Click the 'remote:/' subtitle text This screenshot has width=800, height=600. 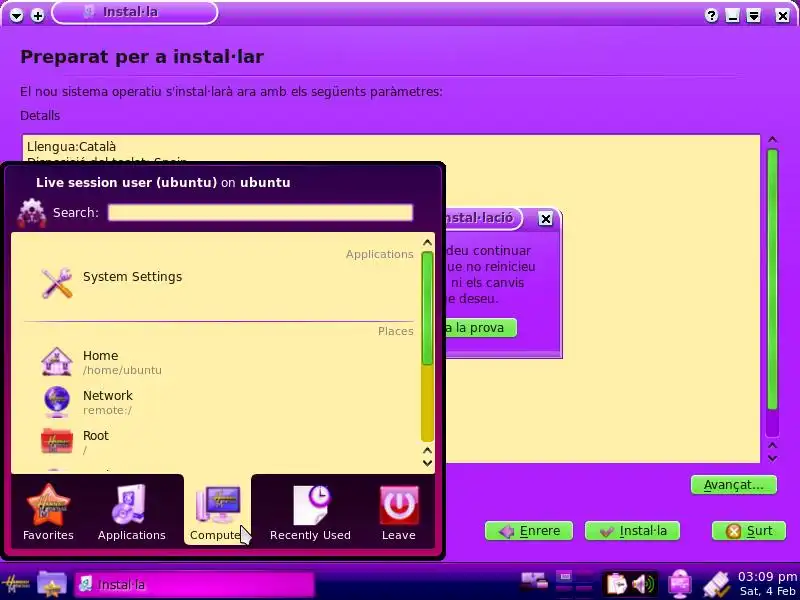point(107,410)
